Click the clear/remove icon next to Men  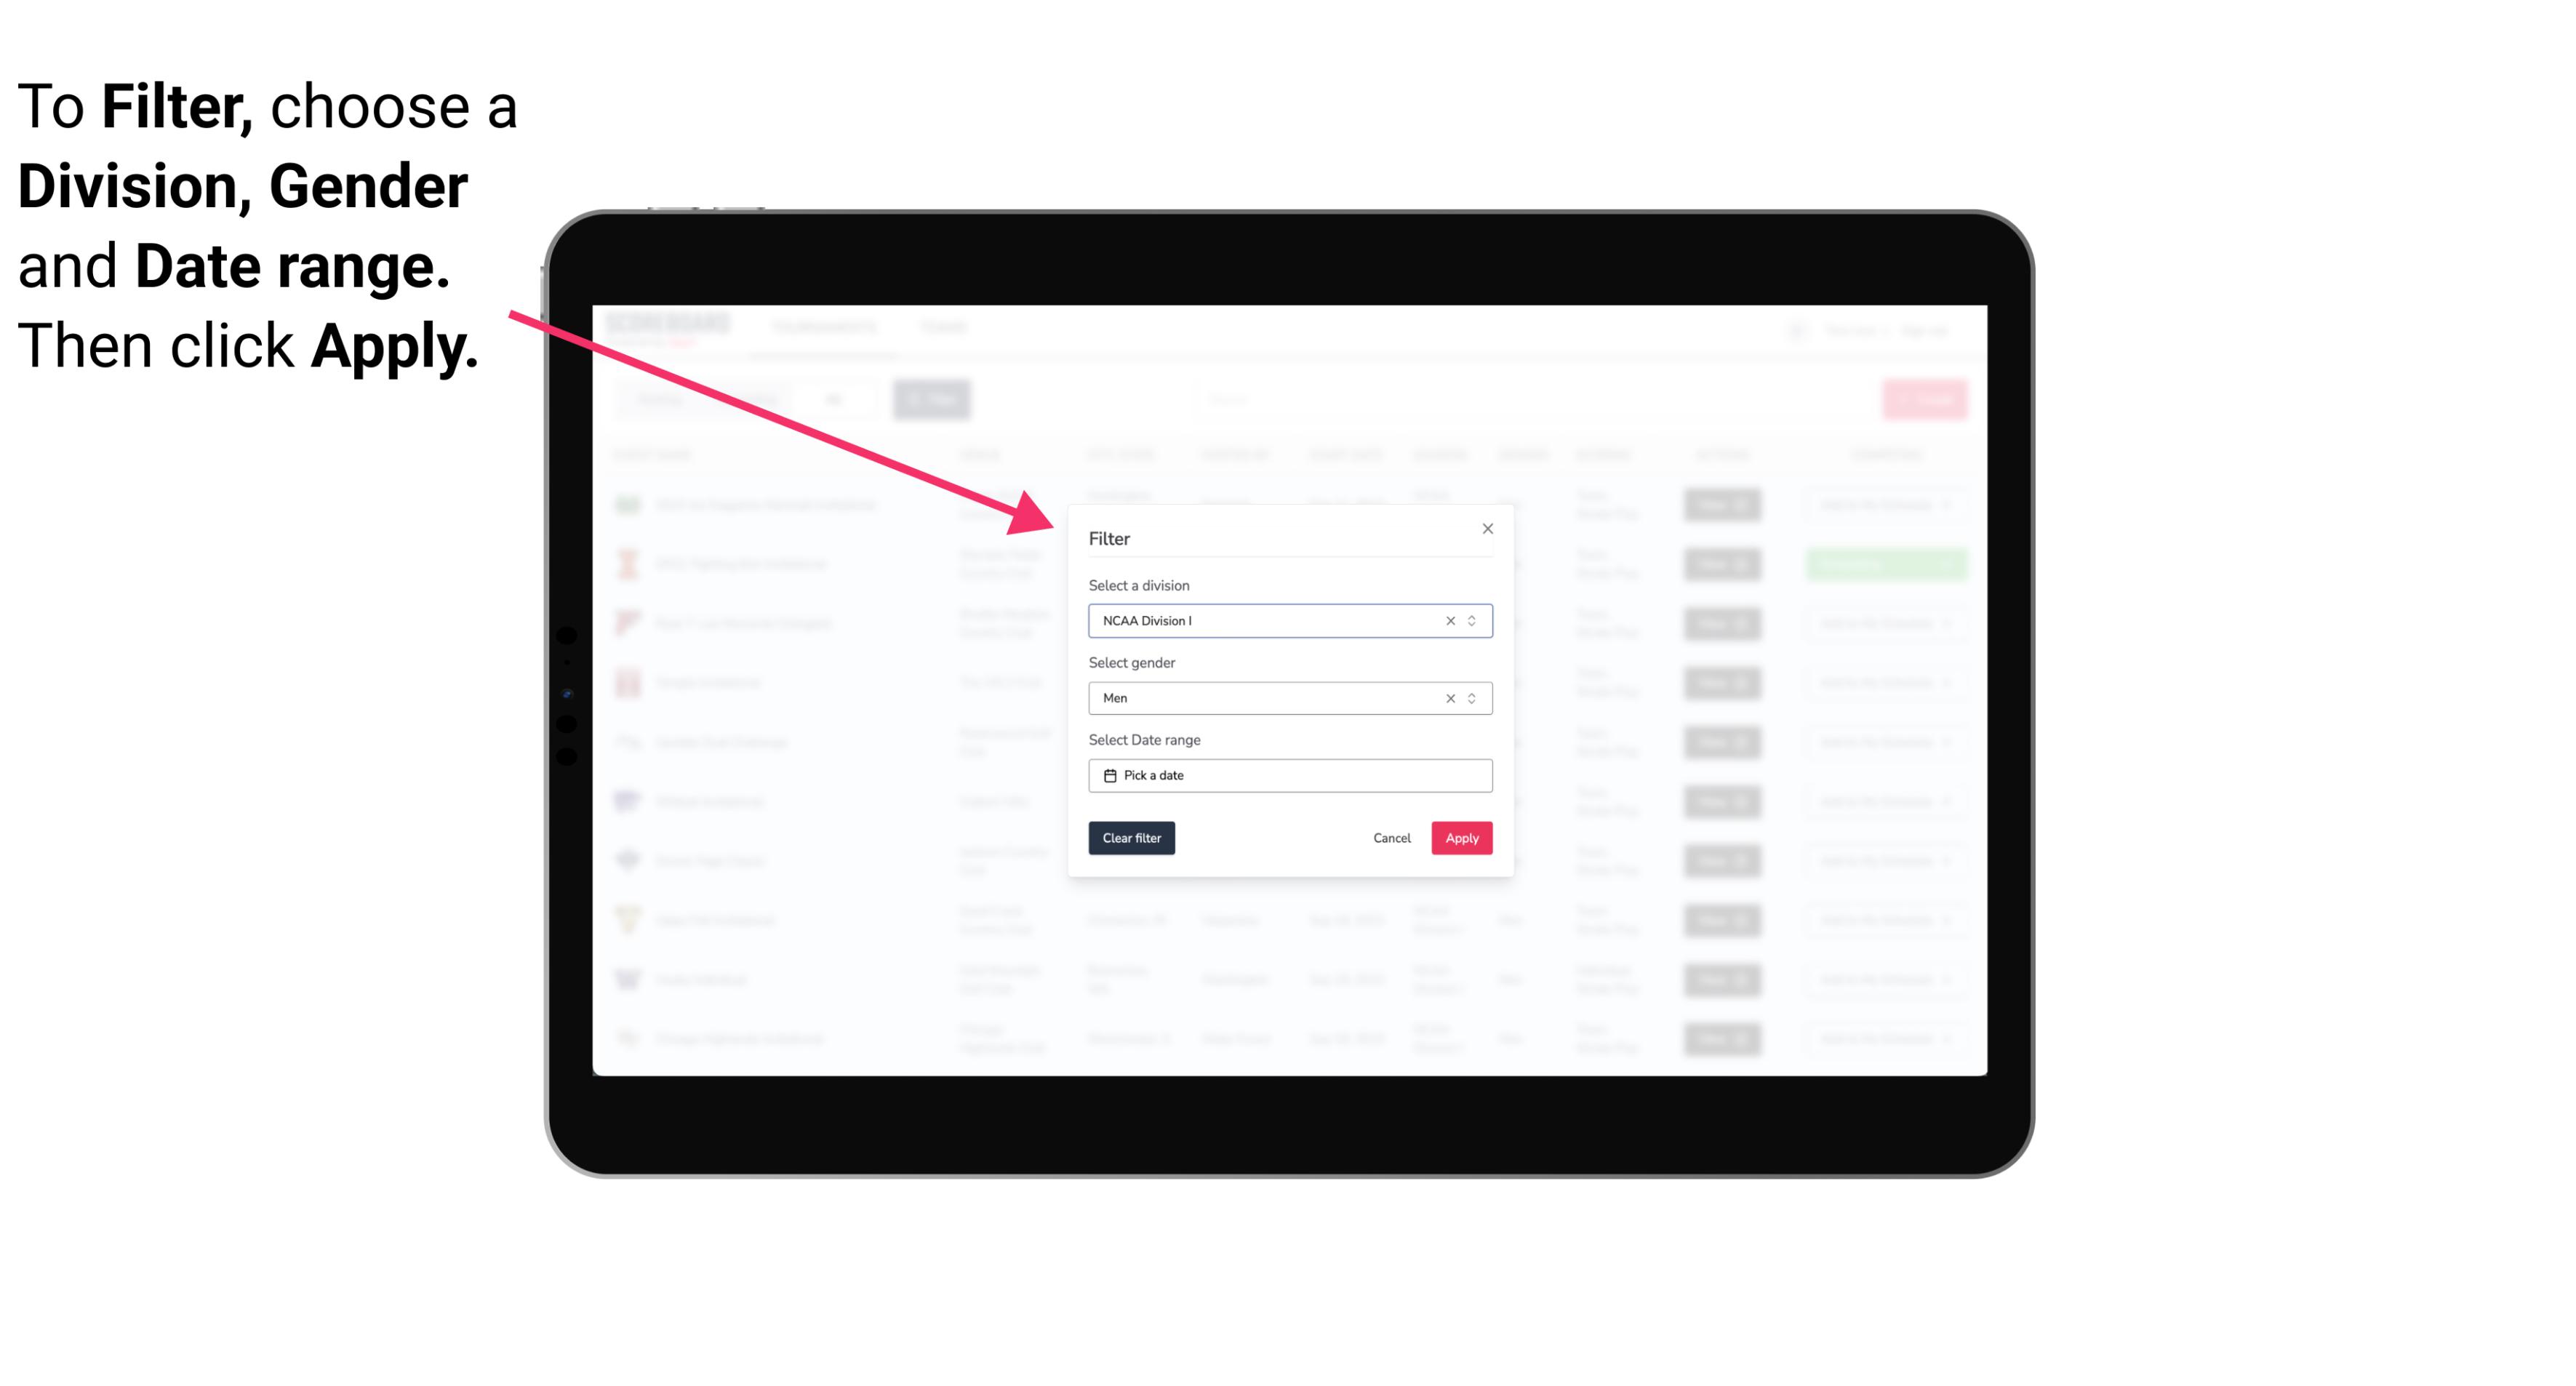[1447, 697]
